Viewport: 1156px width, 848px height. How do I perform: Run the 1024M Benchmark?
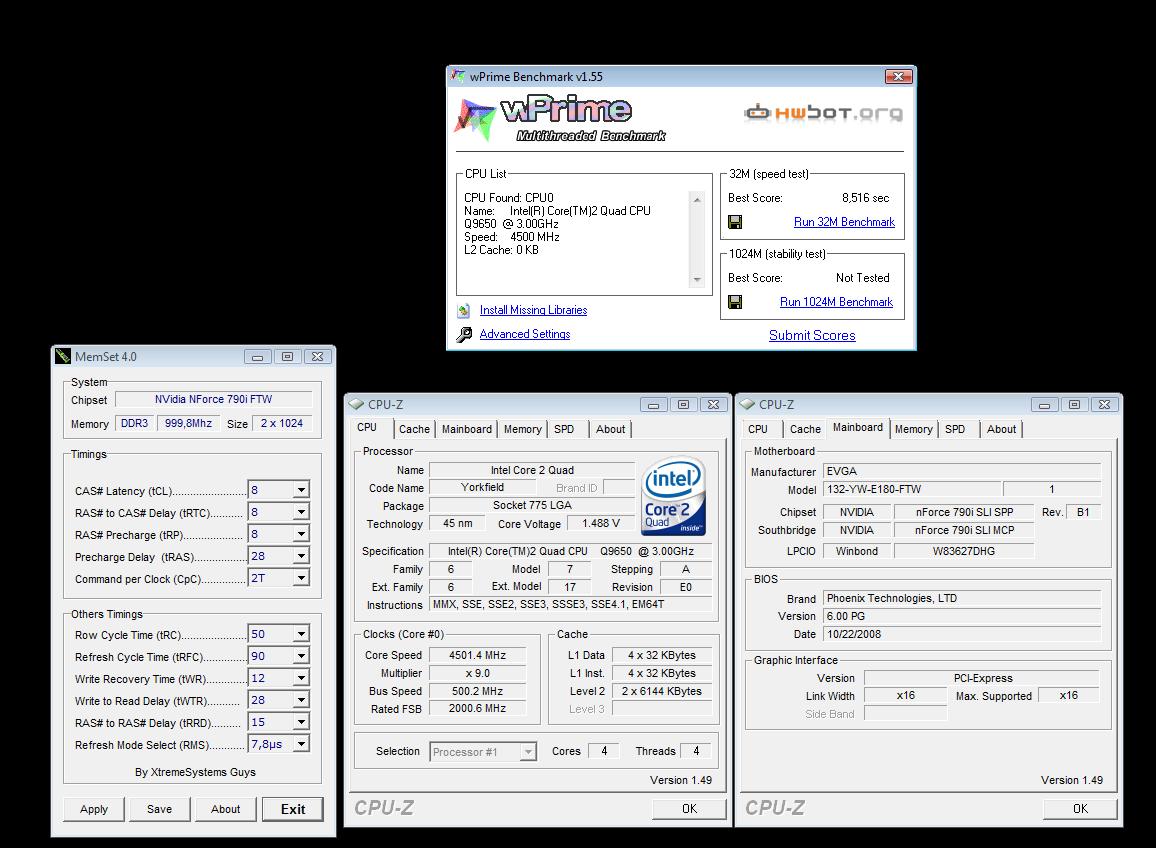[x=836, y=302]
